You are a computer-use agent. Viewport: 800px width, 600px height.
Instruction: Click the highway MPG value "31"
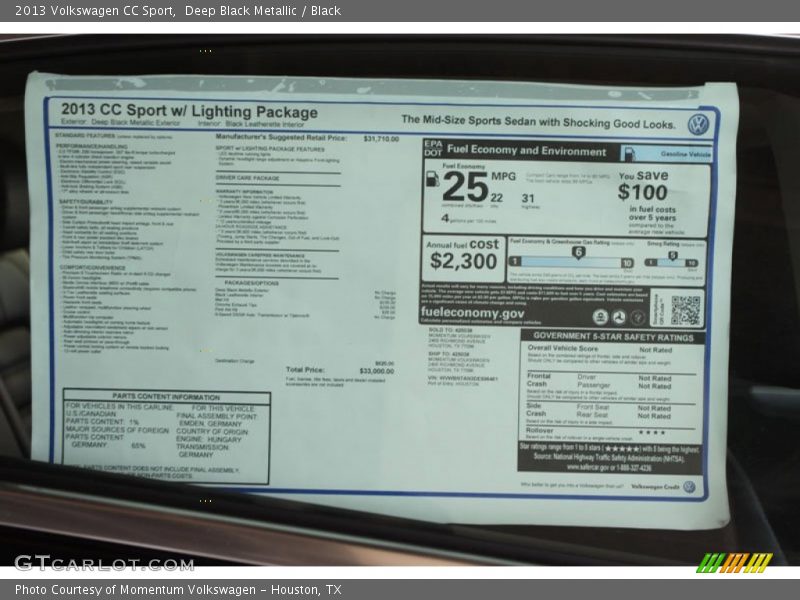point(528,198)
